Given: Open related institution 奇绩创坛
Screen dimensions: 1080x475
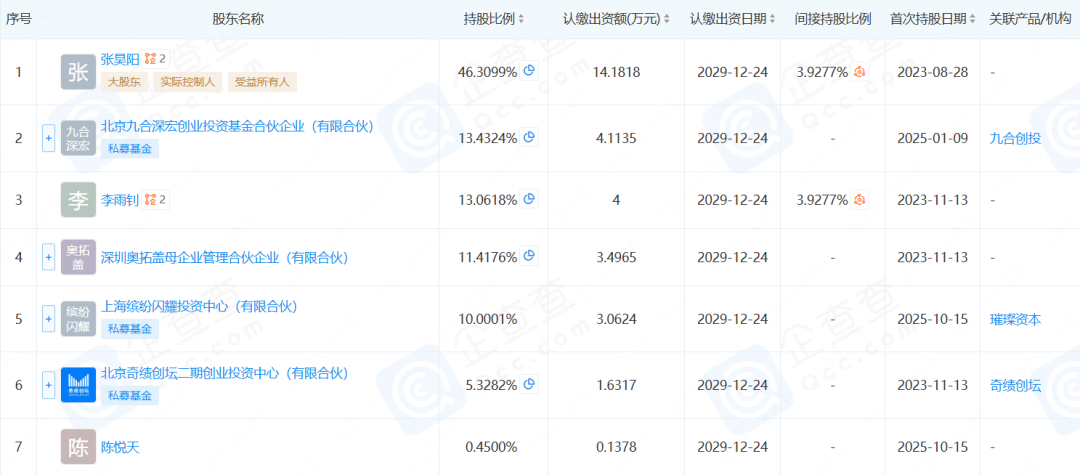Looking at the screenshot, I should 1015,386.
